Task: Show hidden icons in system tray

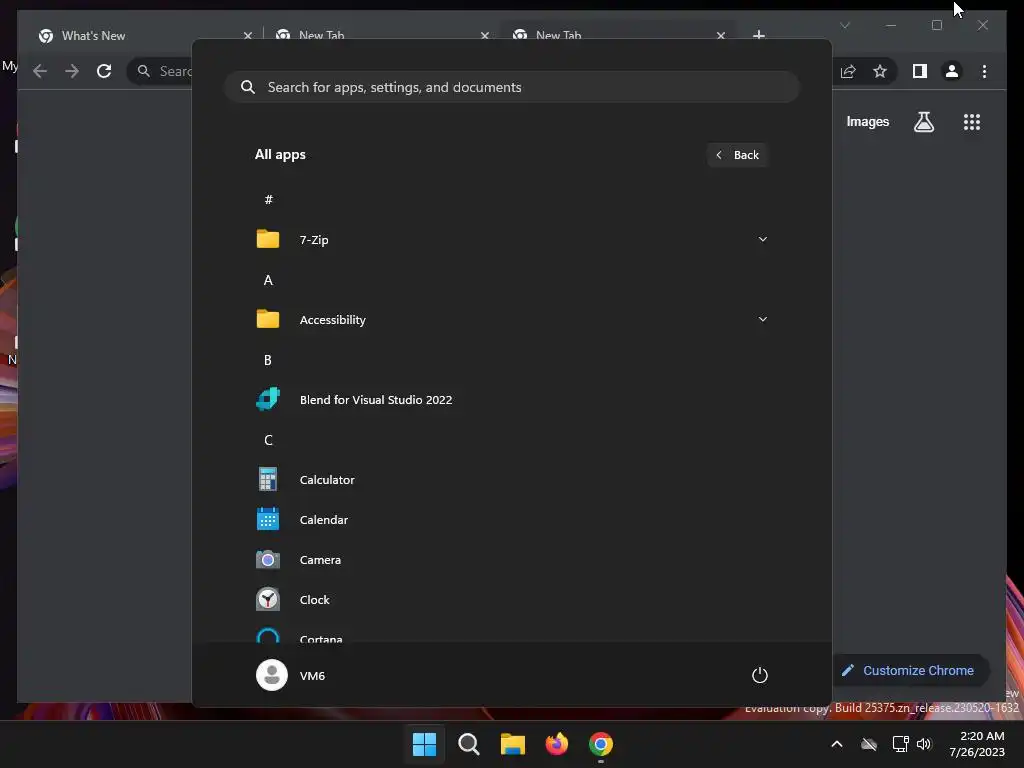Action: click(x=837, y=744)
